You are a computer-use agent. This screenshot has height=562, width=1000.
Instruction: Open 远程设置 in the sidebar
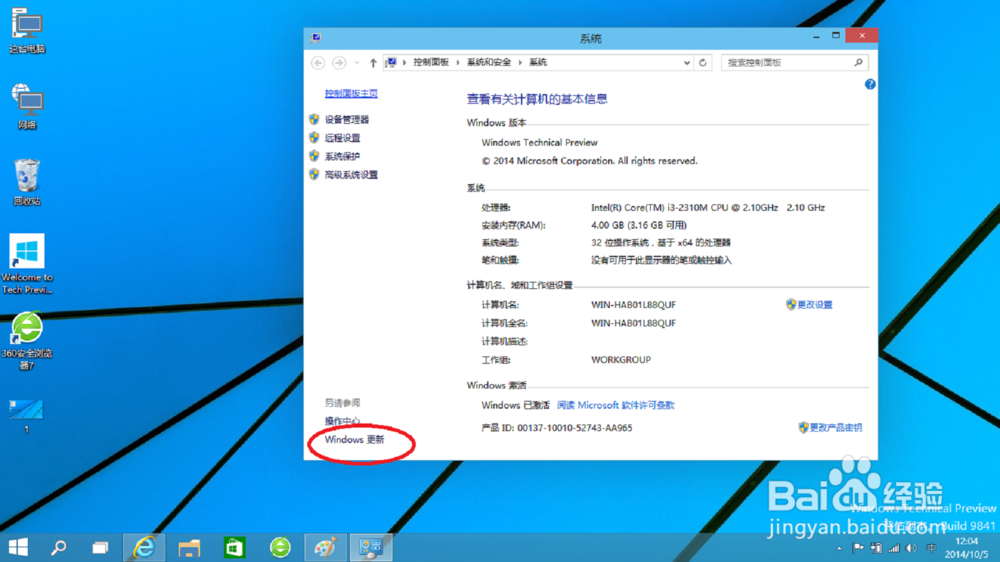(x=342, y=138)
